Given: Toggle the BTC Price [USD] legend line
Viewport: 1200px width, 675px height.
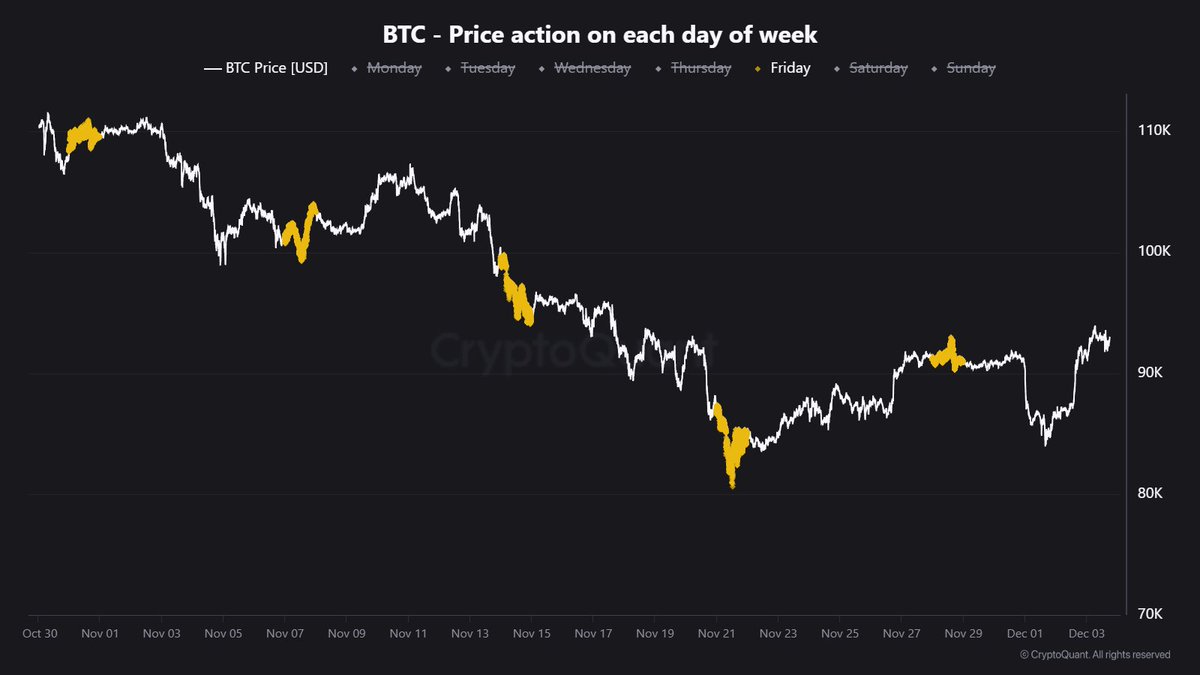Looking at the screenshot, I should point(277,68).
